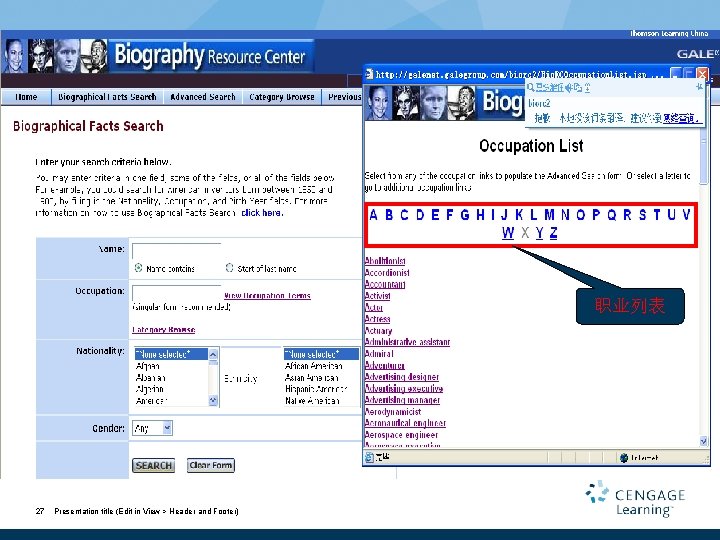Select the Advertising designer occupation link

pyautogui.click(x=402, y=377)
